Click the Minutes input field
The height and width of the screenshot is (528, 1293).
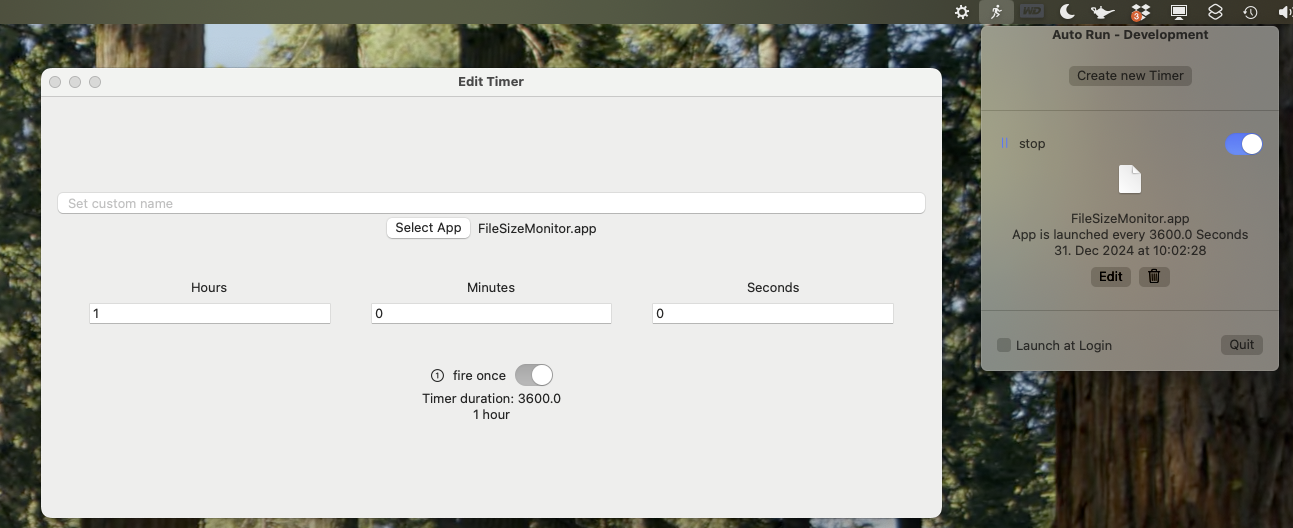[x=491, y=313]
